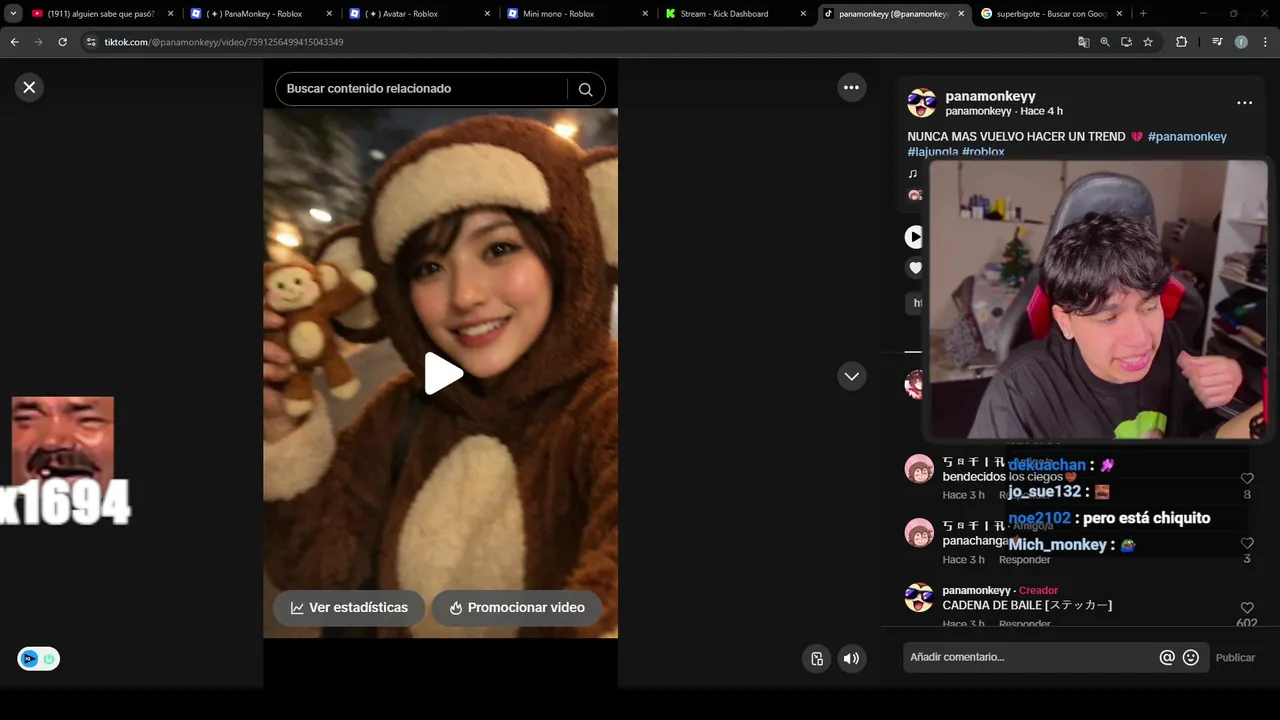Image resolution: width=1280 pixels, height=720 pixels.
Task: Open avatar of 'bendecidos los ciegos' commenter
Action: [919, 468]
